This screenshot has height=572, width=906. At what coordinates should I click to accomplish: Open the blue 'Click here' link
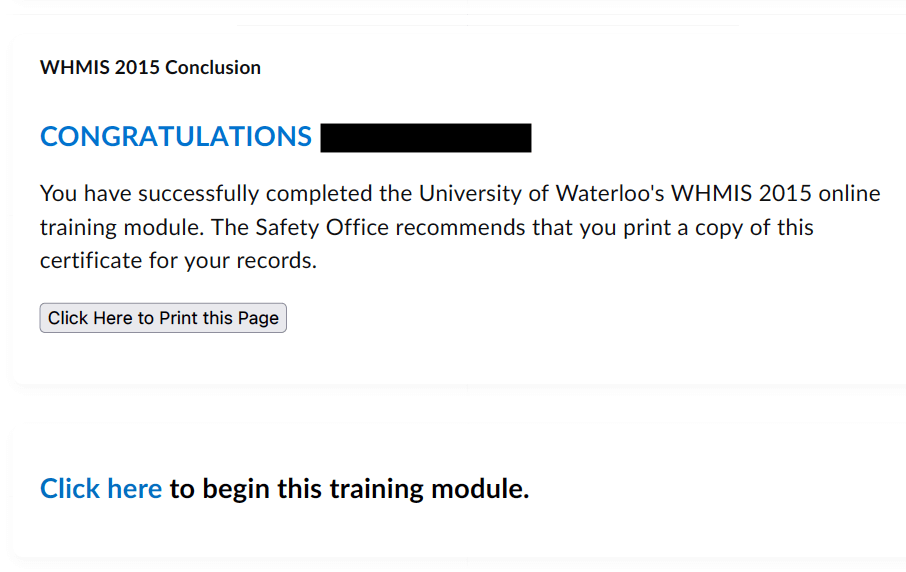pos(100,489)
